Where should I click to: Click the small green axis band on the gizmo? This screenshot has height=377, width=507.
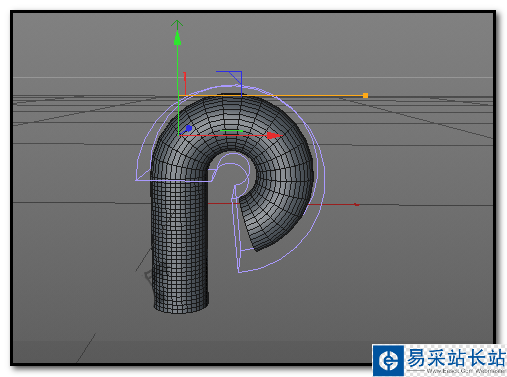pyautogui.click(x=231, y=131)
